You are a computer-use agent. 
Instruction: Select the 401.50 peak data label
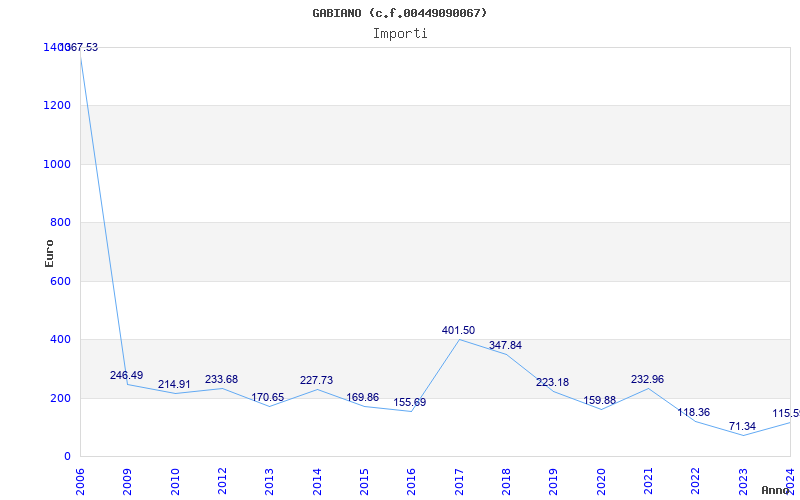[458, 331]
